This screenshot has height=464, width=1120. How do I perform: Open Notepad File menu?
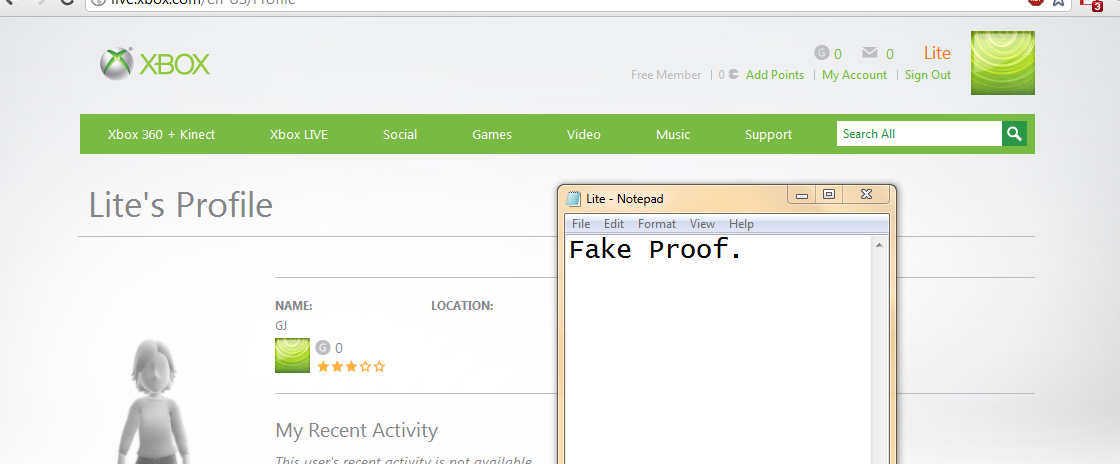pyautogui.click(x=581, y=224)
